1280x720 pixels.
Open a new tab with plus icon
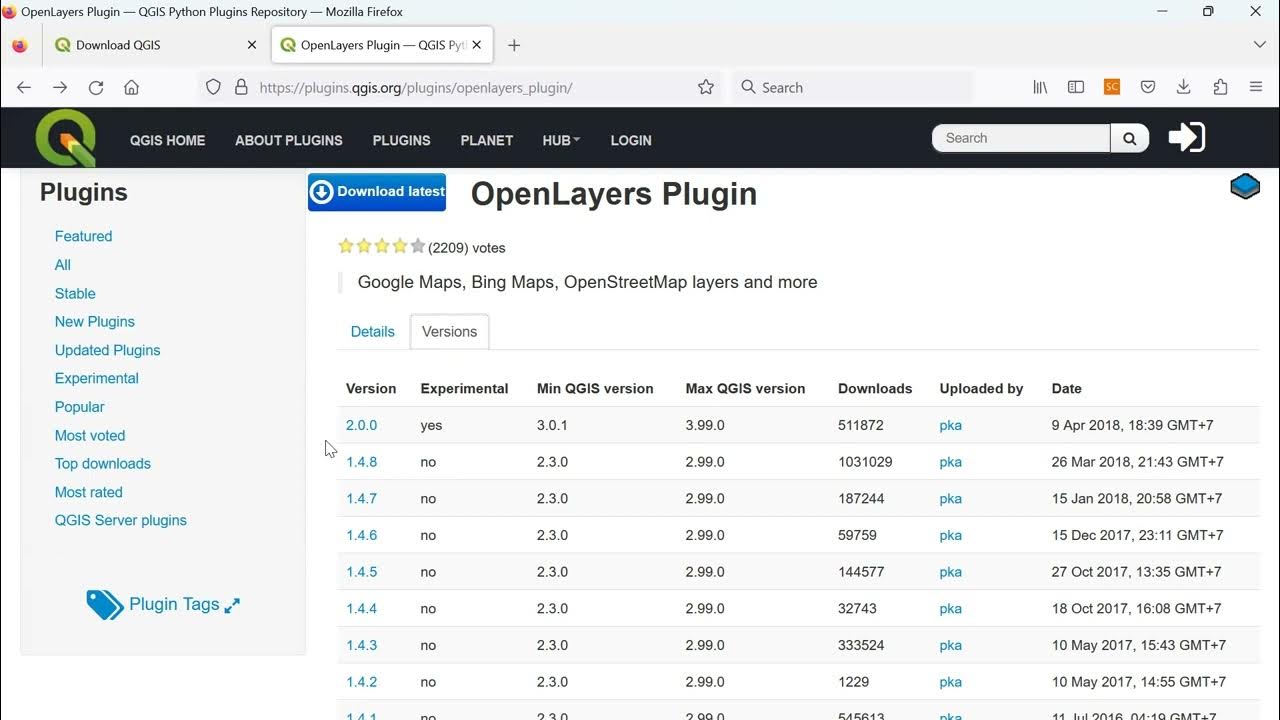click(514, 45)
